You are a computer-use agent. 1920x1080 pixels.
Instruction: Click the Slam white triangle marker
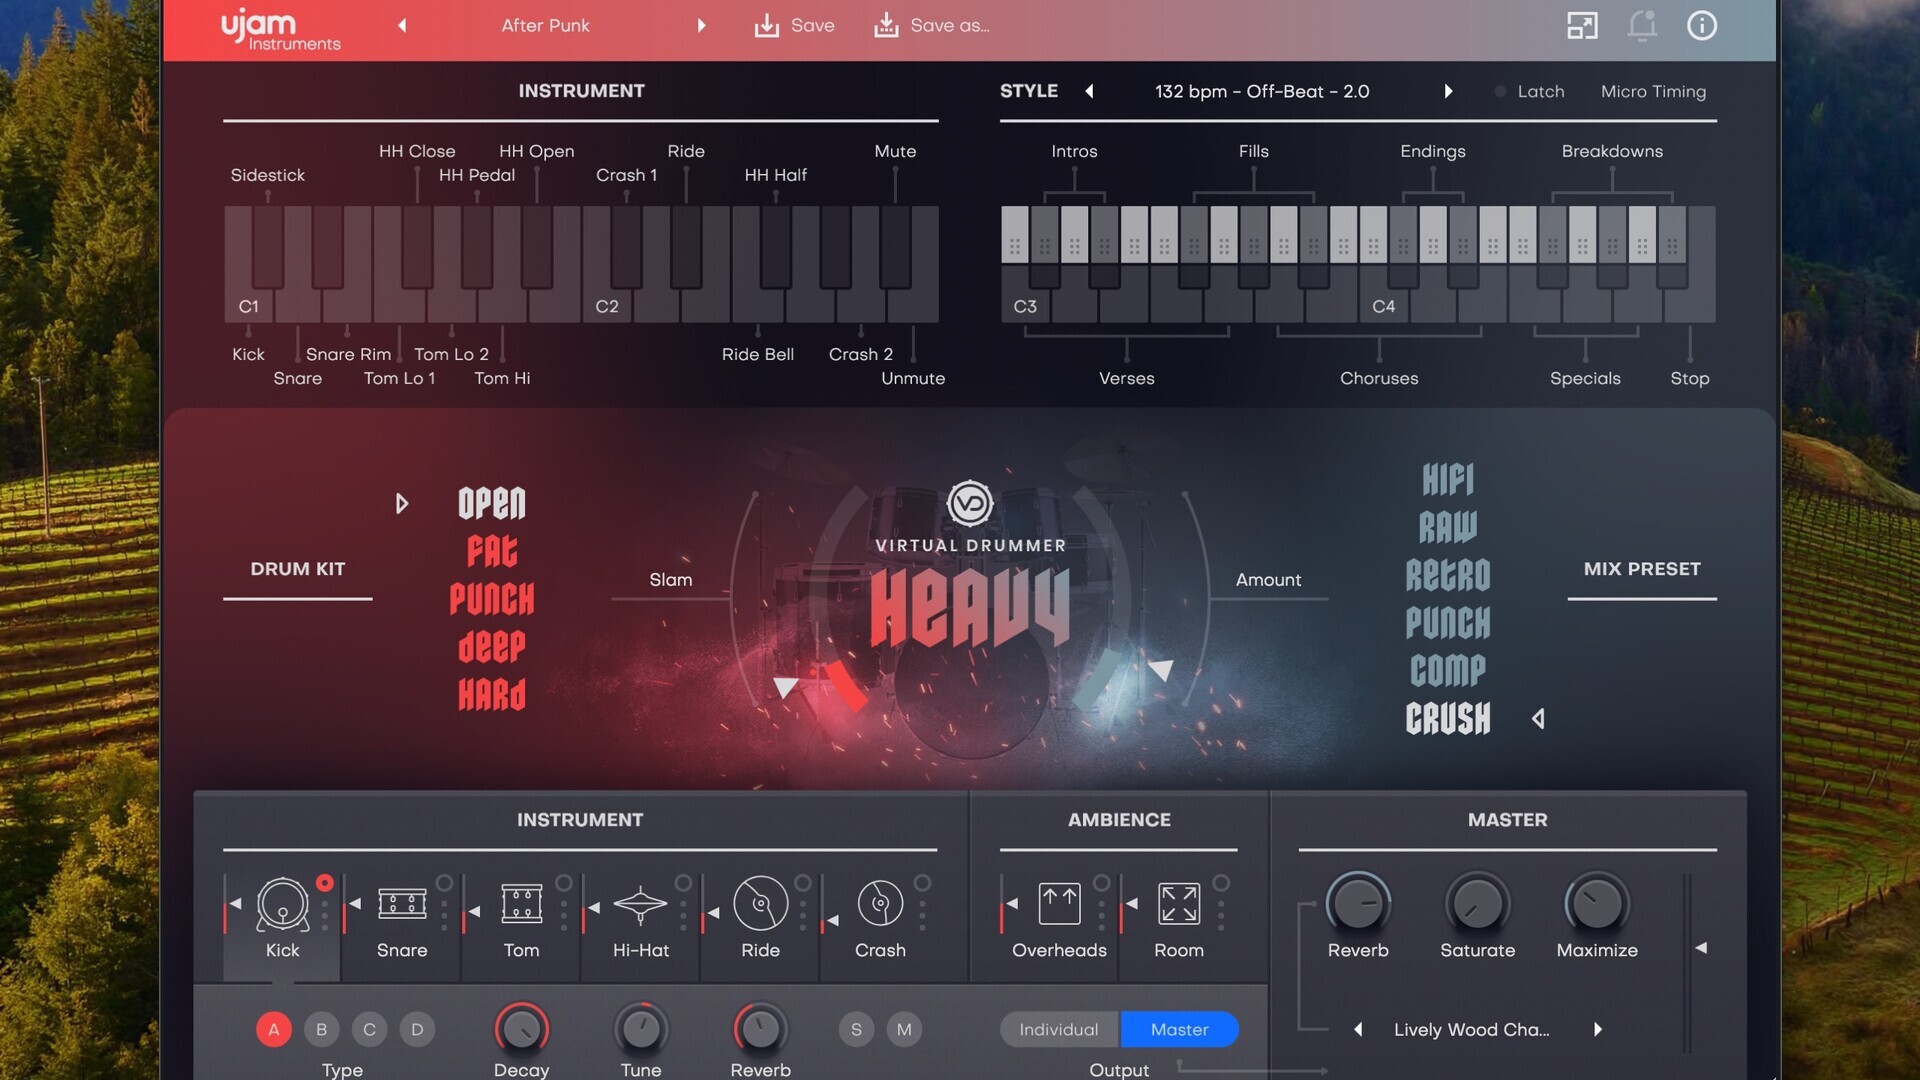point(785,686)
